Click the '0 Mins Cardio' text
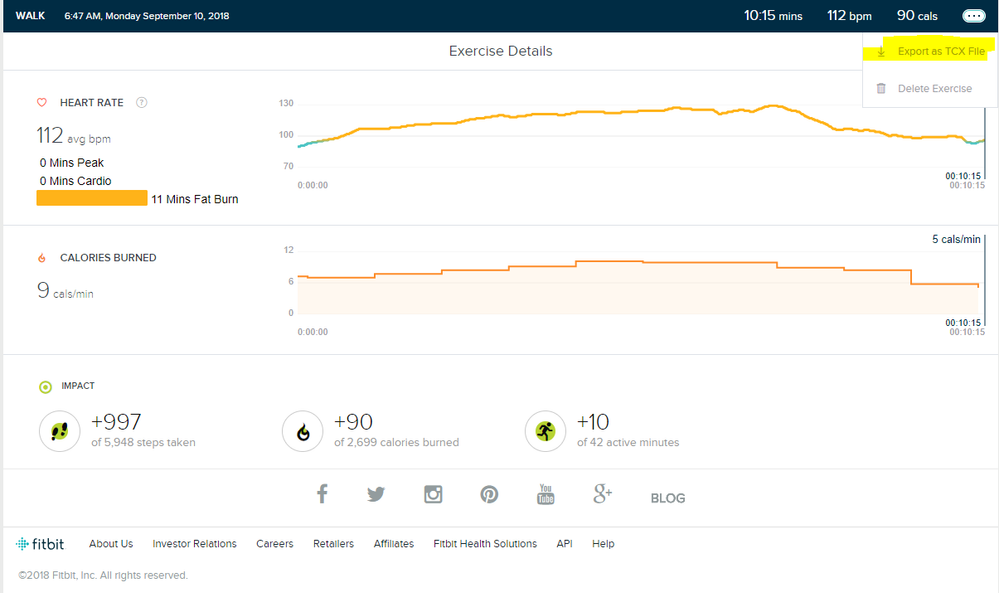Image resolution: width=999 pixels, height=593 pixels. pyautogui.click(x=75, y=182)
